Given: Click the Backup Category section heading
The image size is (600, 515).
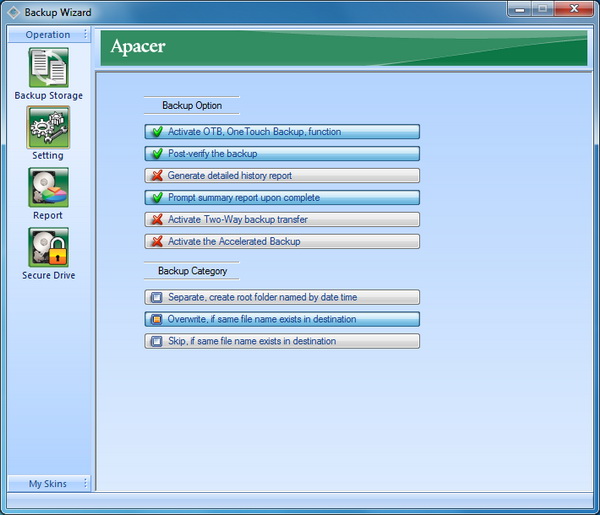Looking at the screenshot, I should tap(192, 271).
